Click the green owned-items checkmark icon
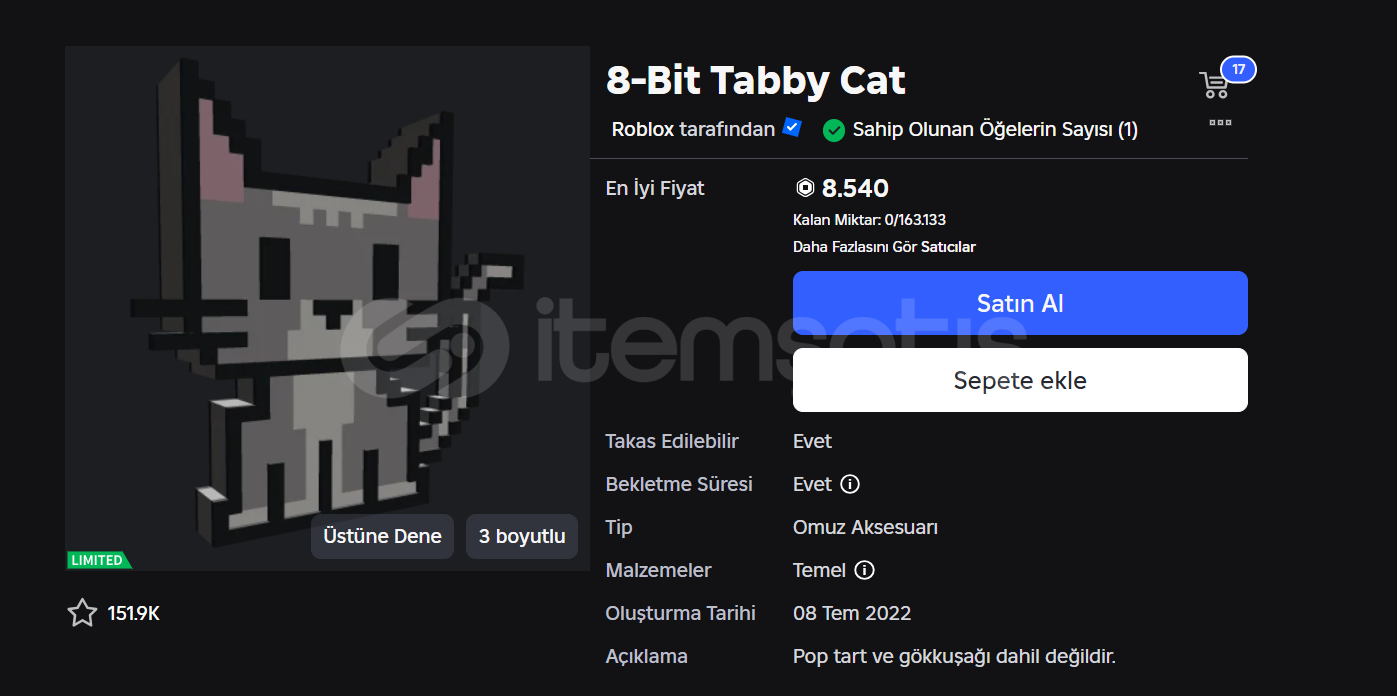This screenshot has height=696, width=1397. [833, 130]
